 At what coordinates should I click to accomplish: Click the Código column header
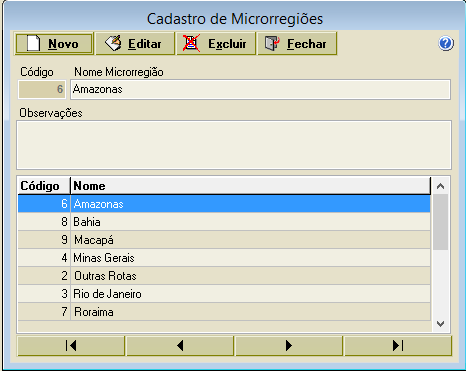point(44,186)
